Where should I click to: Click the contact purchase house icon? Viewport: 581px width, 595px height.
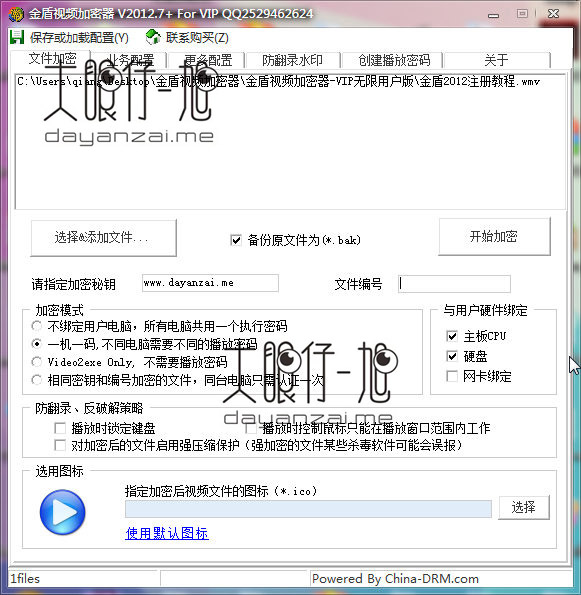point(153,37)
